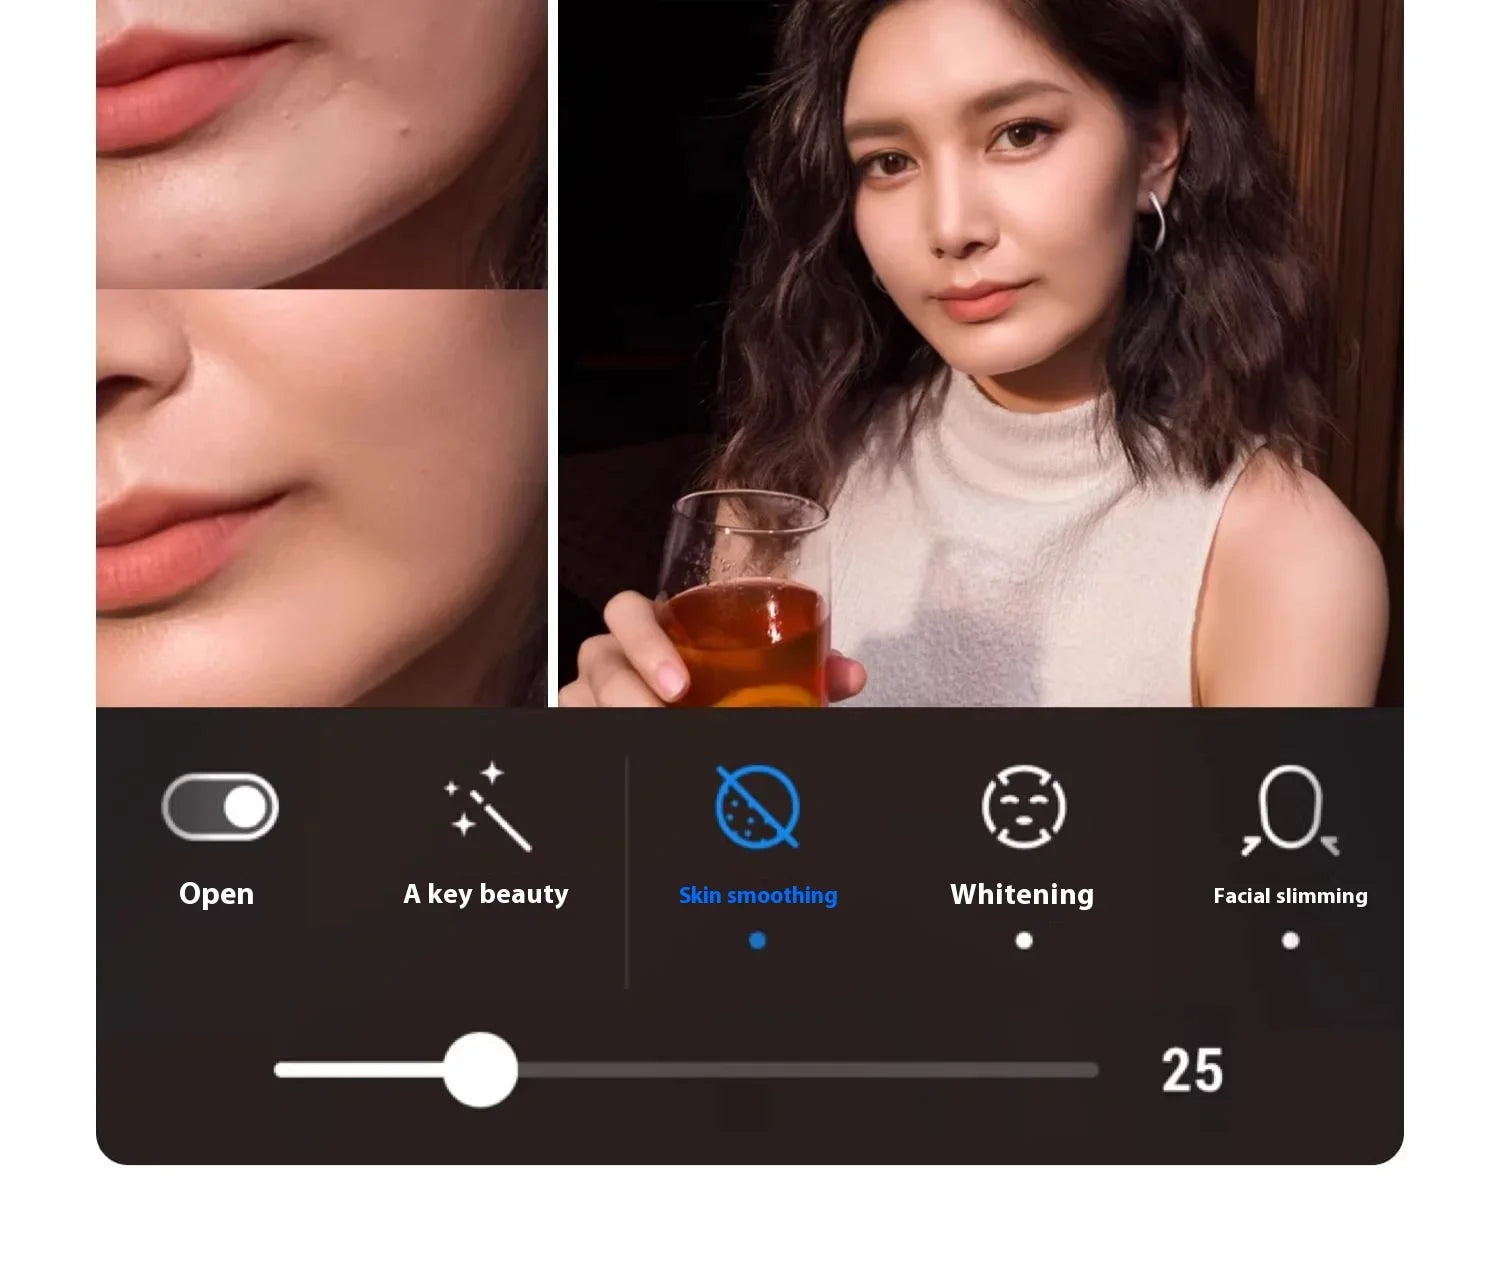Click the smoothing intensity slider handle

click(480, 1070)
